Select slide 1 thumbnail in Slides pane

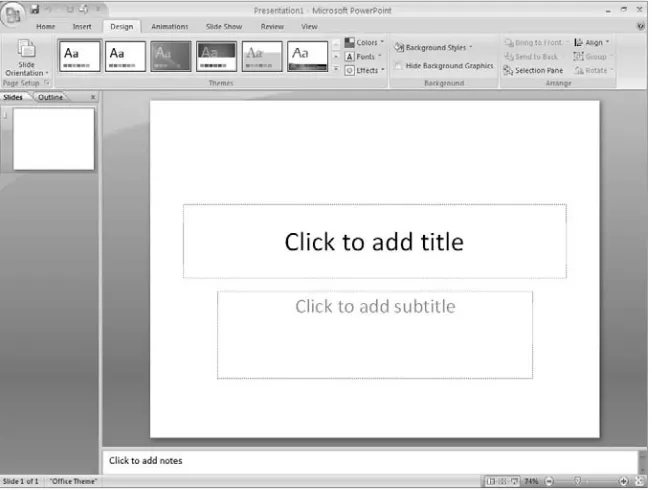point(54,139)
